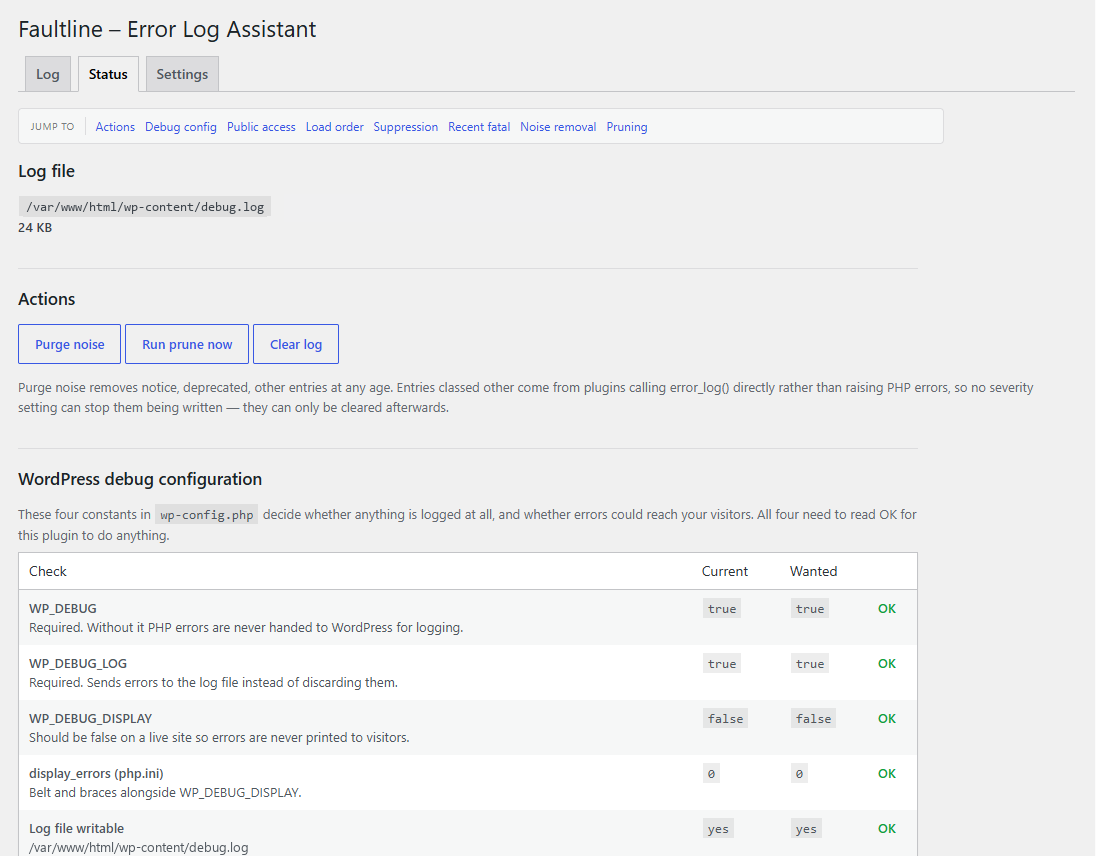Switch to the Log tab

click(48, 74)
